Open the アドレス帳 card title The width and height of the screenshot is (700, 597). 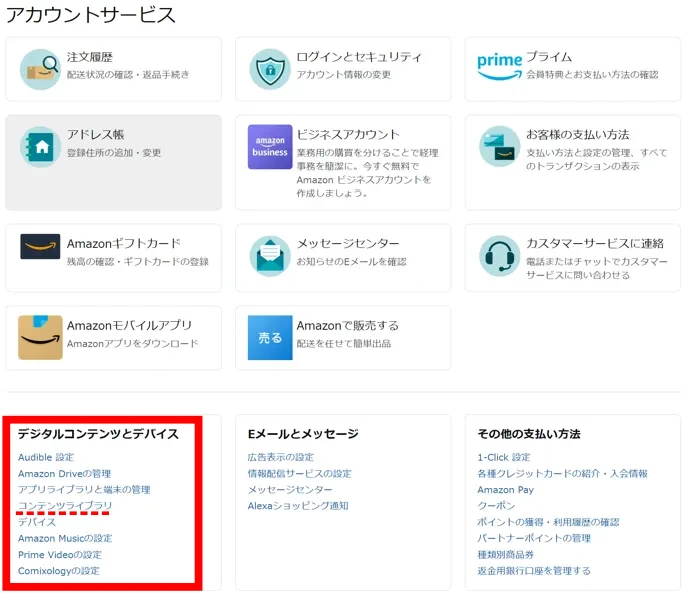[x=95, y=135]
